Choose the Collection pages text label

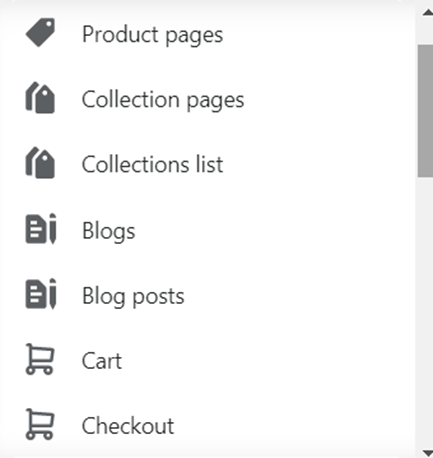pyautogui.click(x=163, y=100)
